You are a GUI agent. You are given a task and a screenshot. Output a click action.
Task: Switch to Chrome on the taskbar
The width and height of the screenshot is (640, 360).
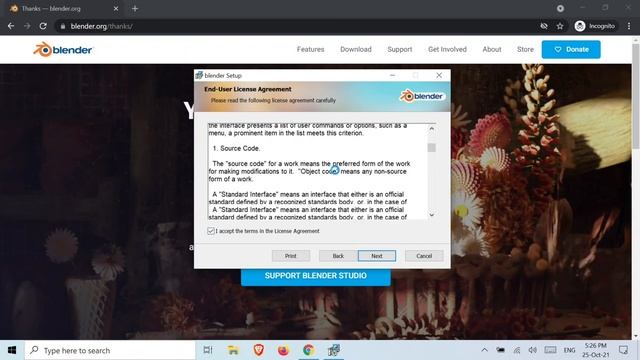(309, 350)
